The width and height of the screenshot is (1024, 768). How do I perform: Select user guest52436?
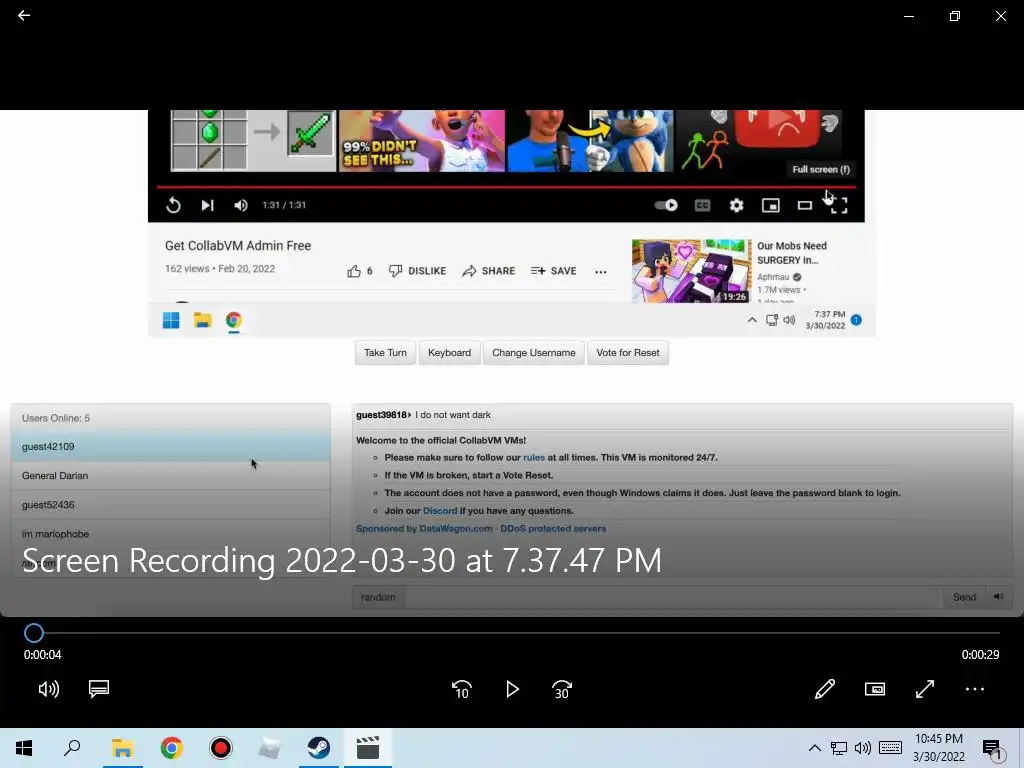click(x=171, y=505)
